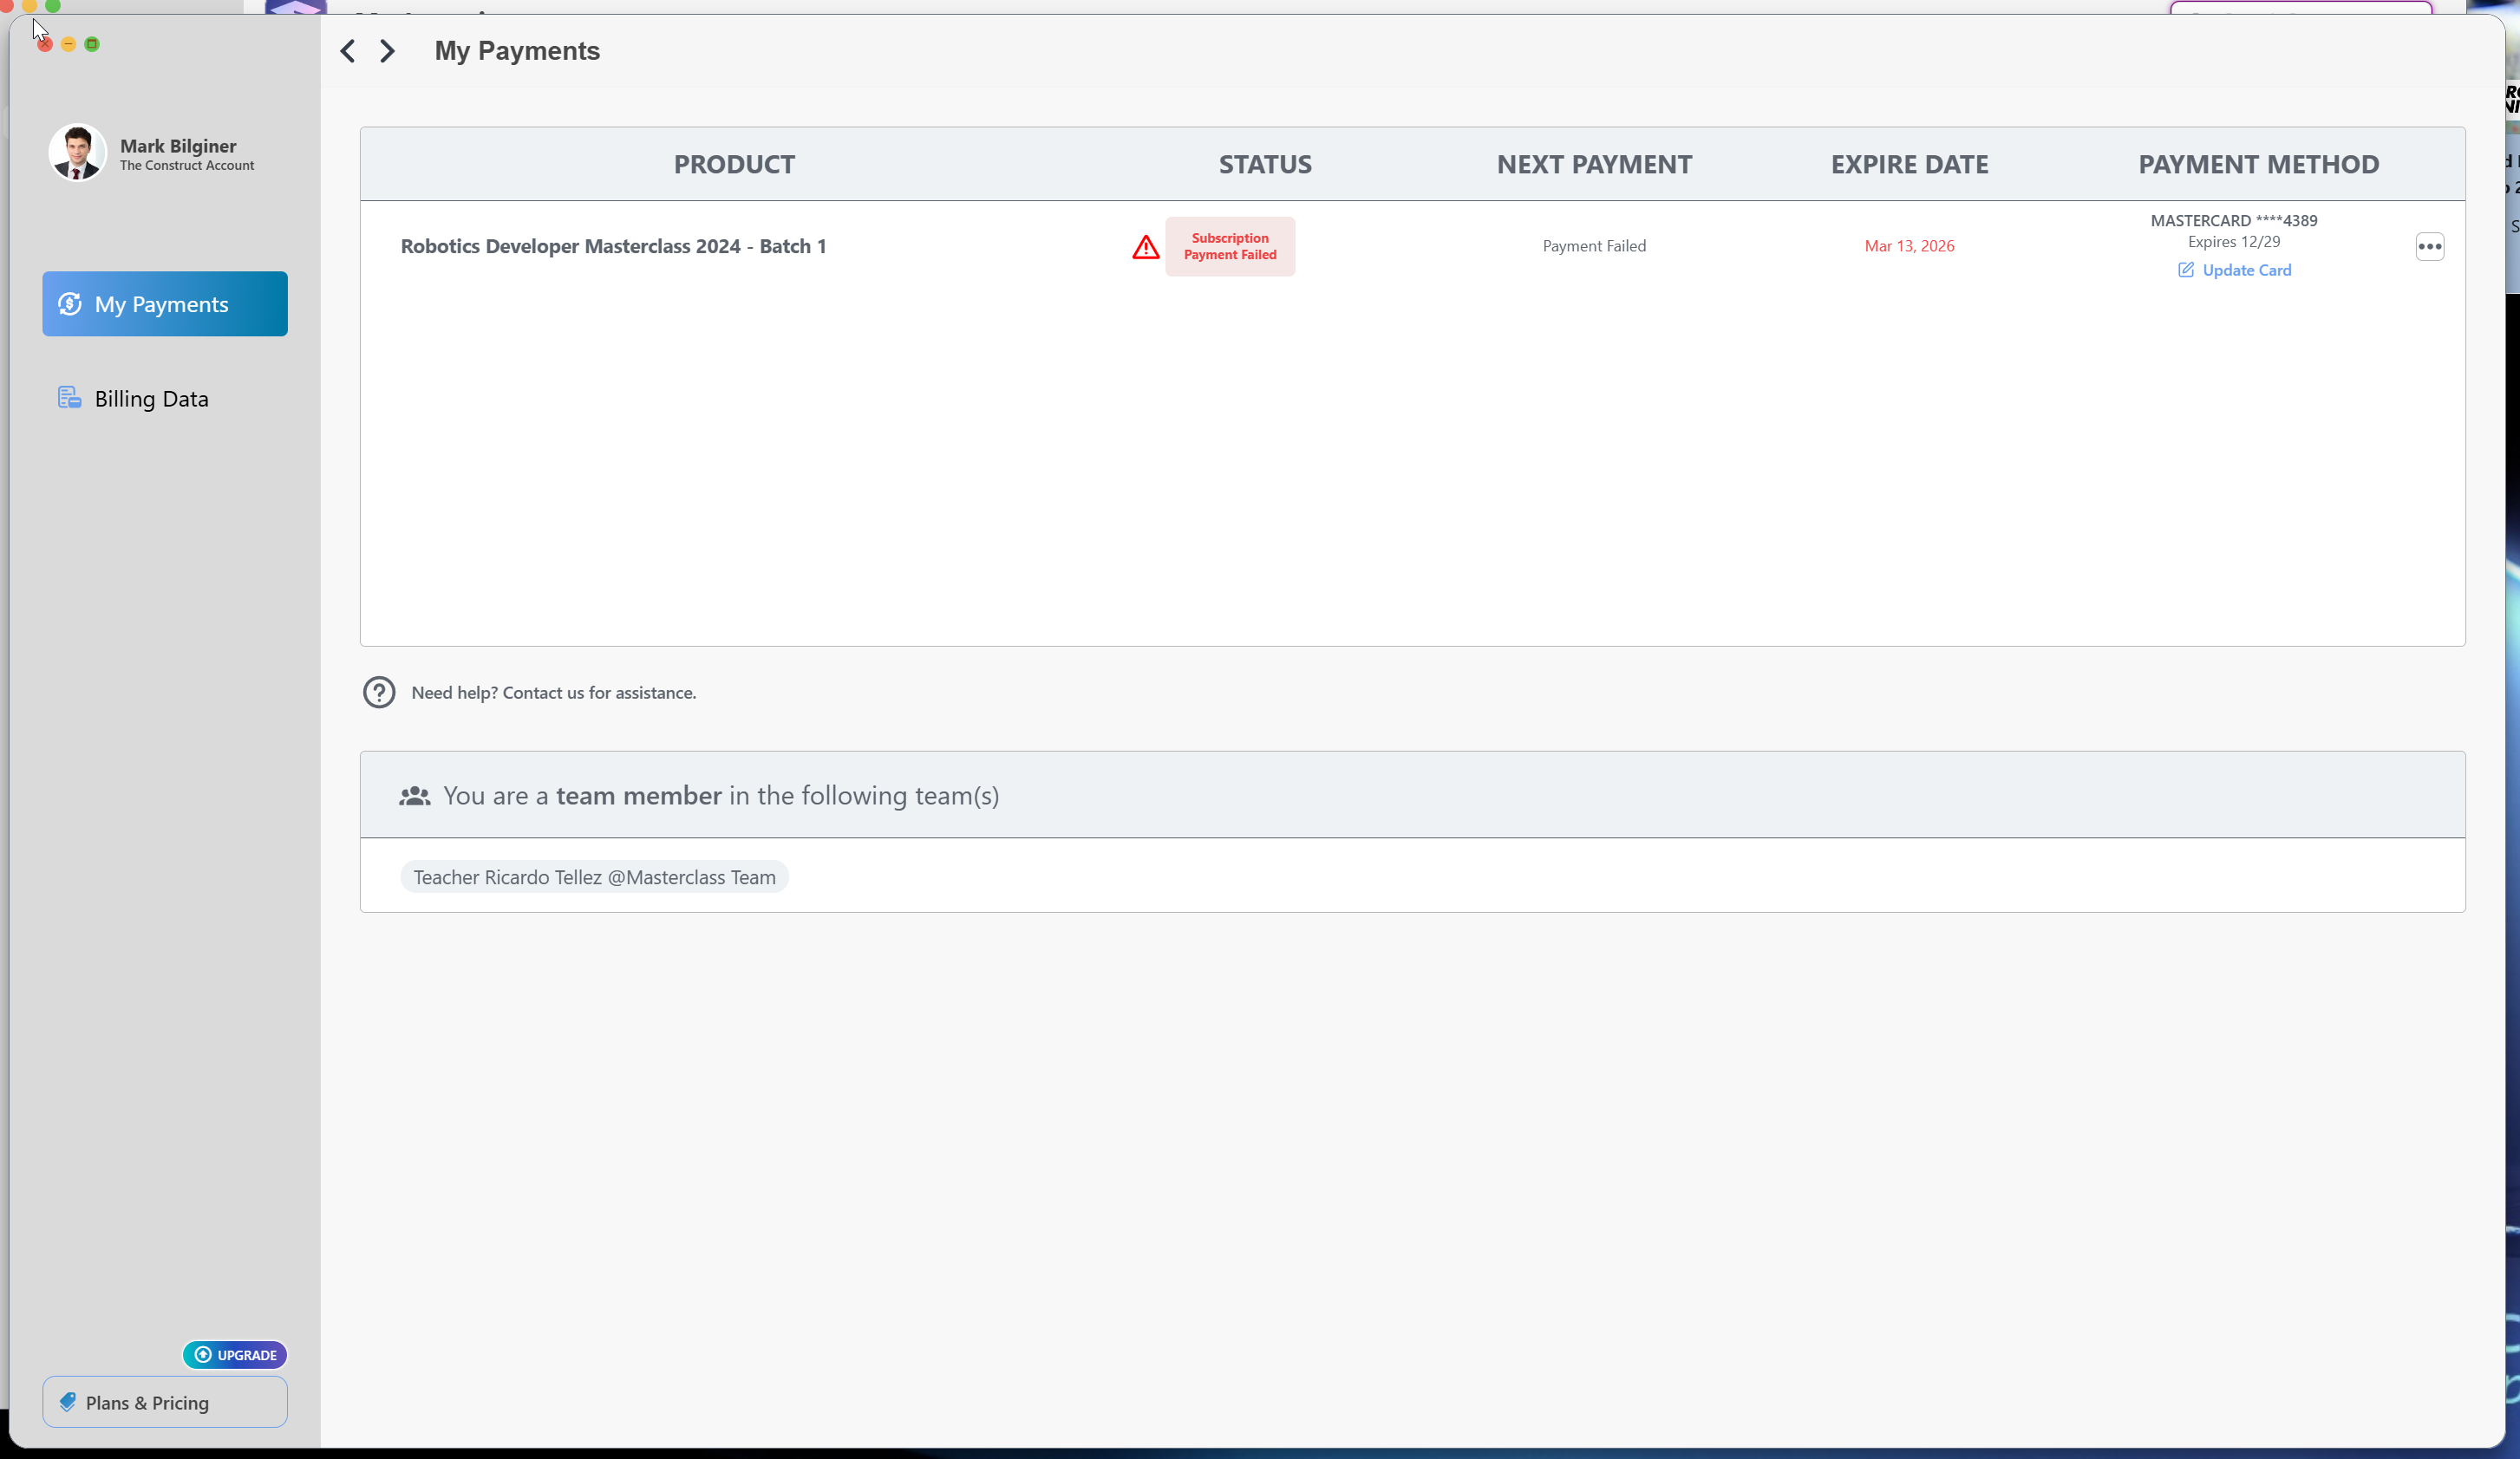This screenshot has width=2520, height=1459.
Task: Select the Teacher Ricardo Tellez team chip
Action: point(594,877)
